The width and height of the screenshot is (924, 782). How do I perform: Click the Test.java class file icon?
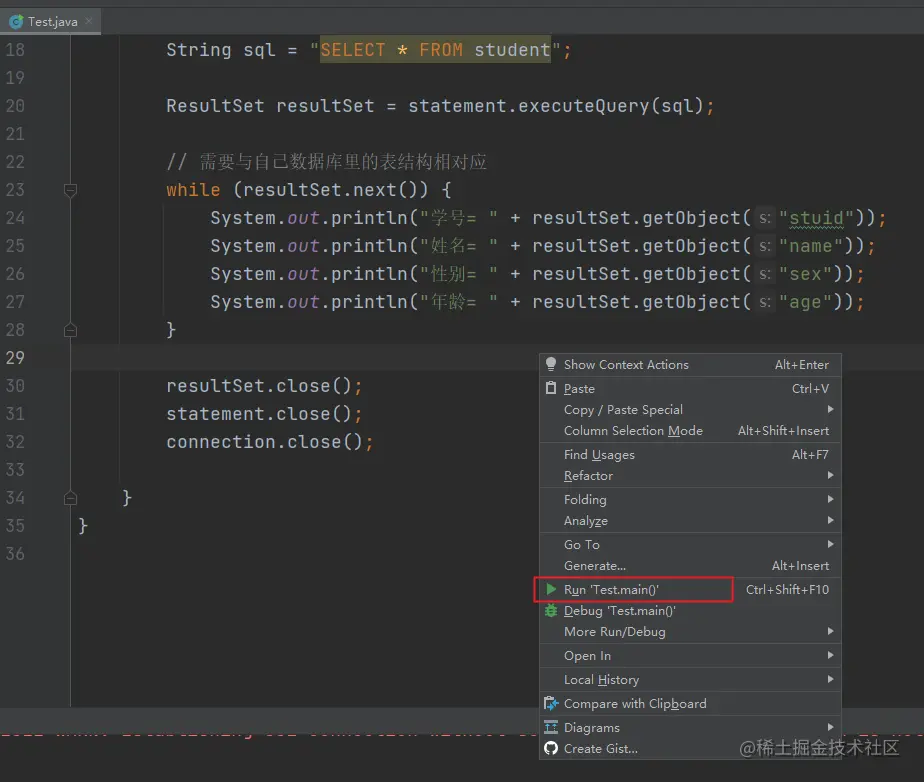(16, 22)
